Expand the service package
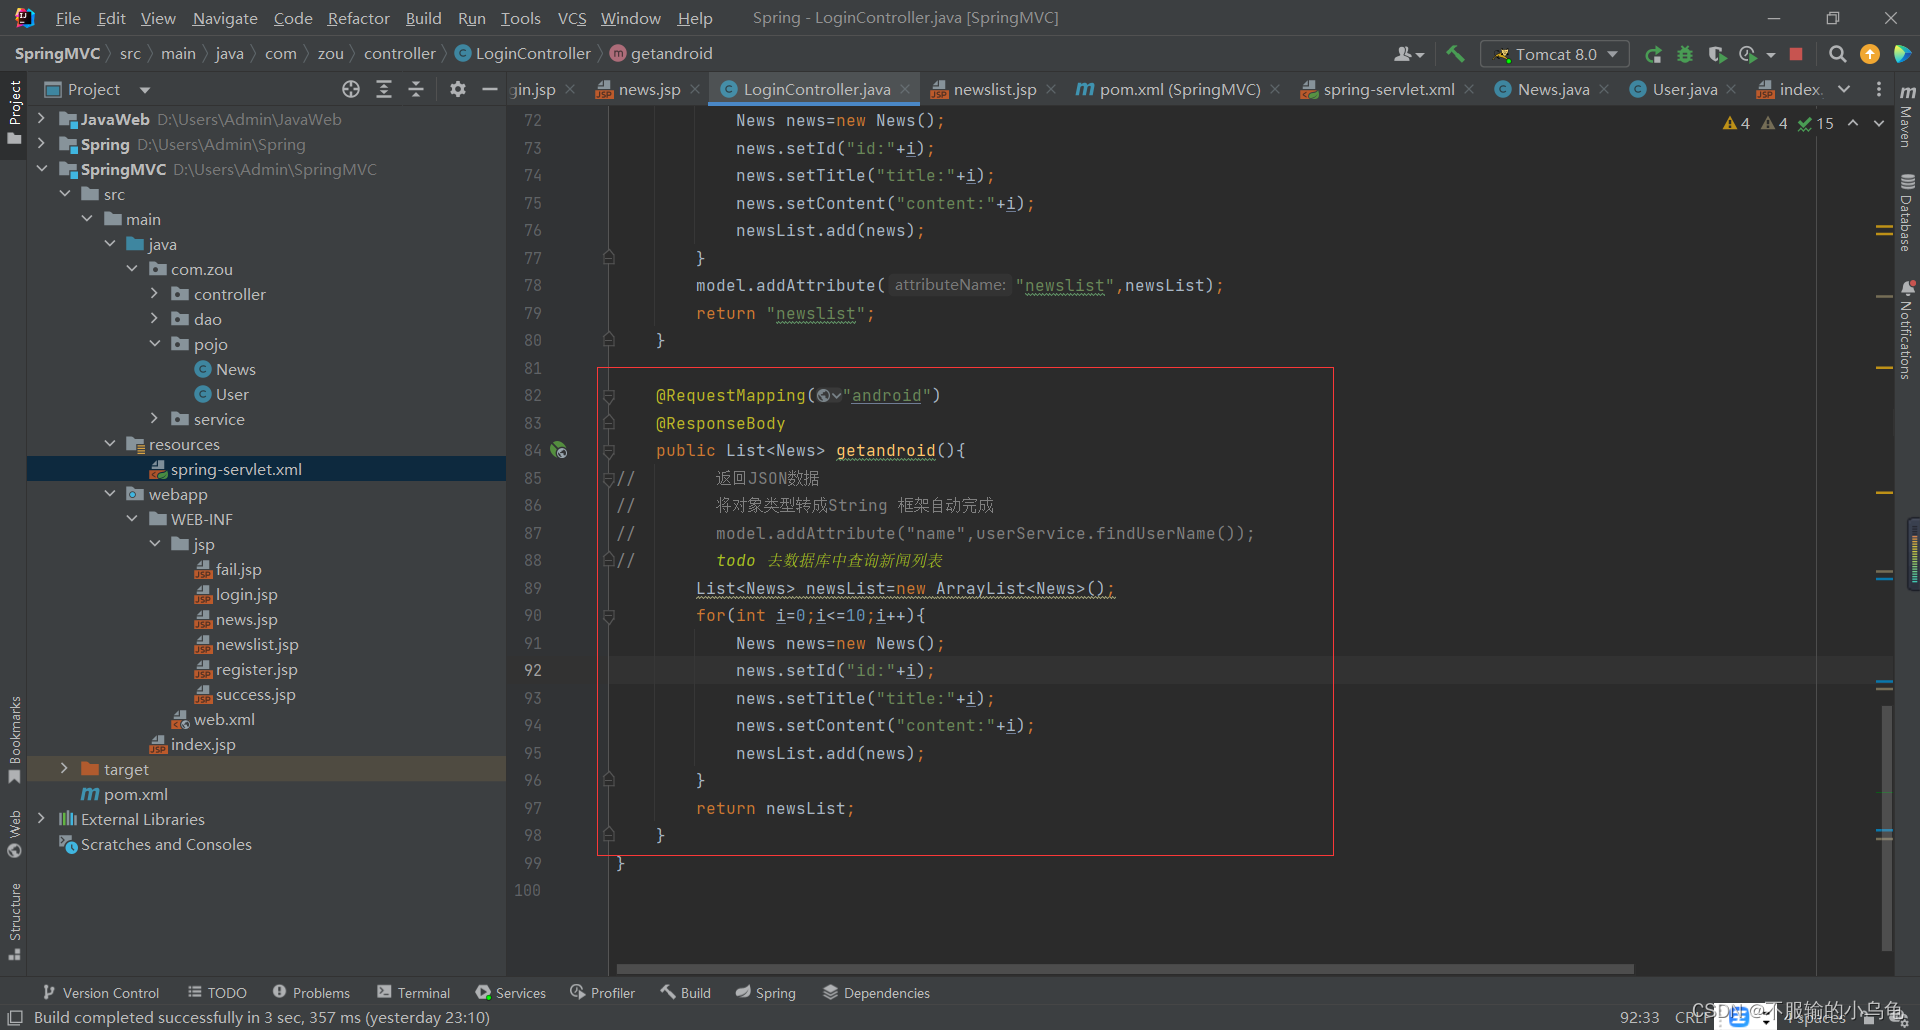This screenshot has height=1030, width=1920. click(154, 419)
